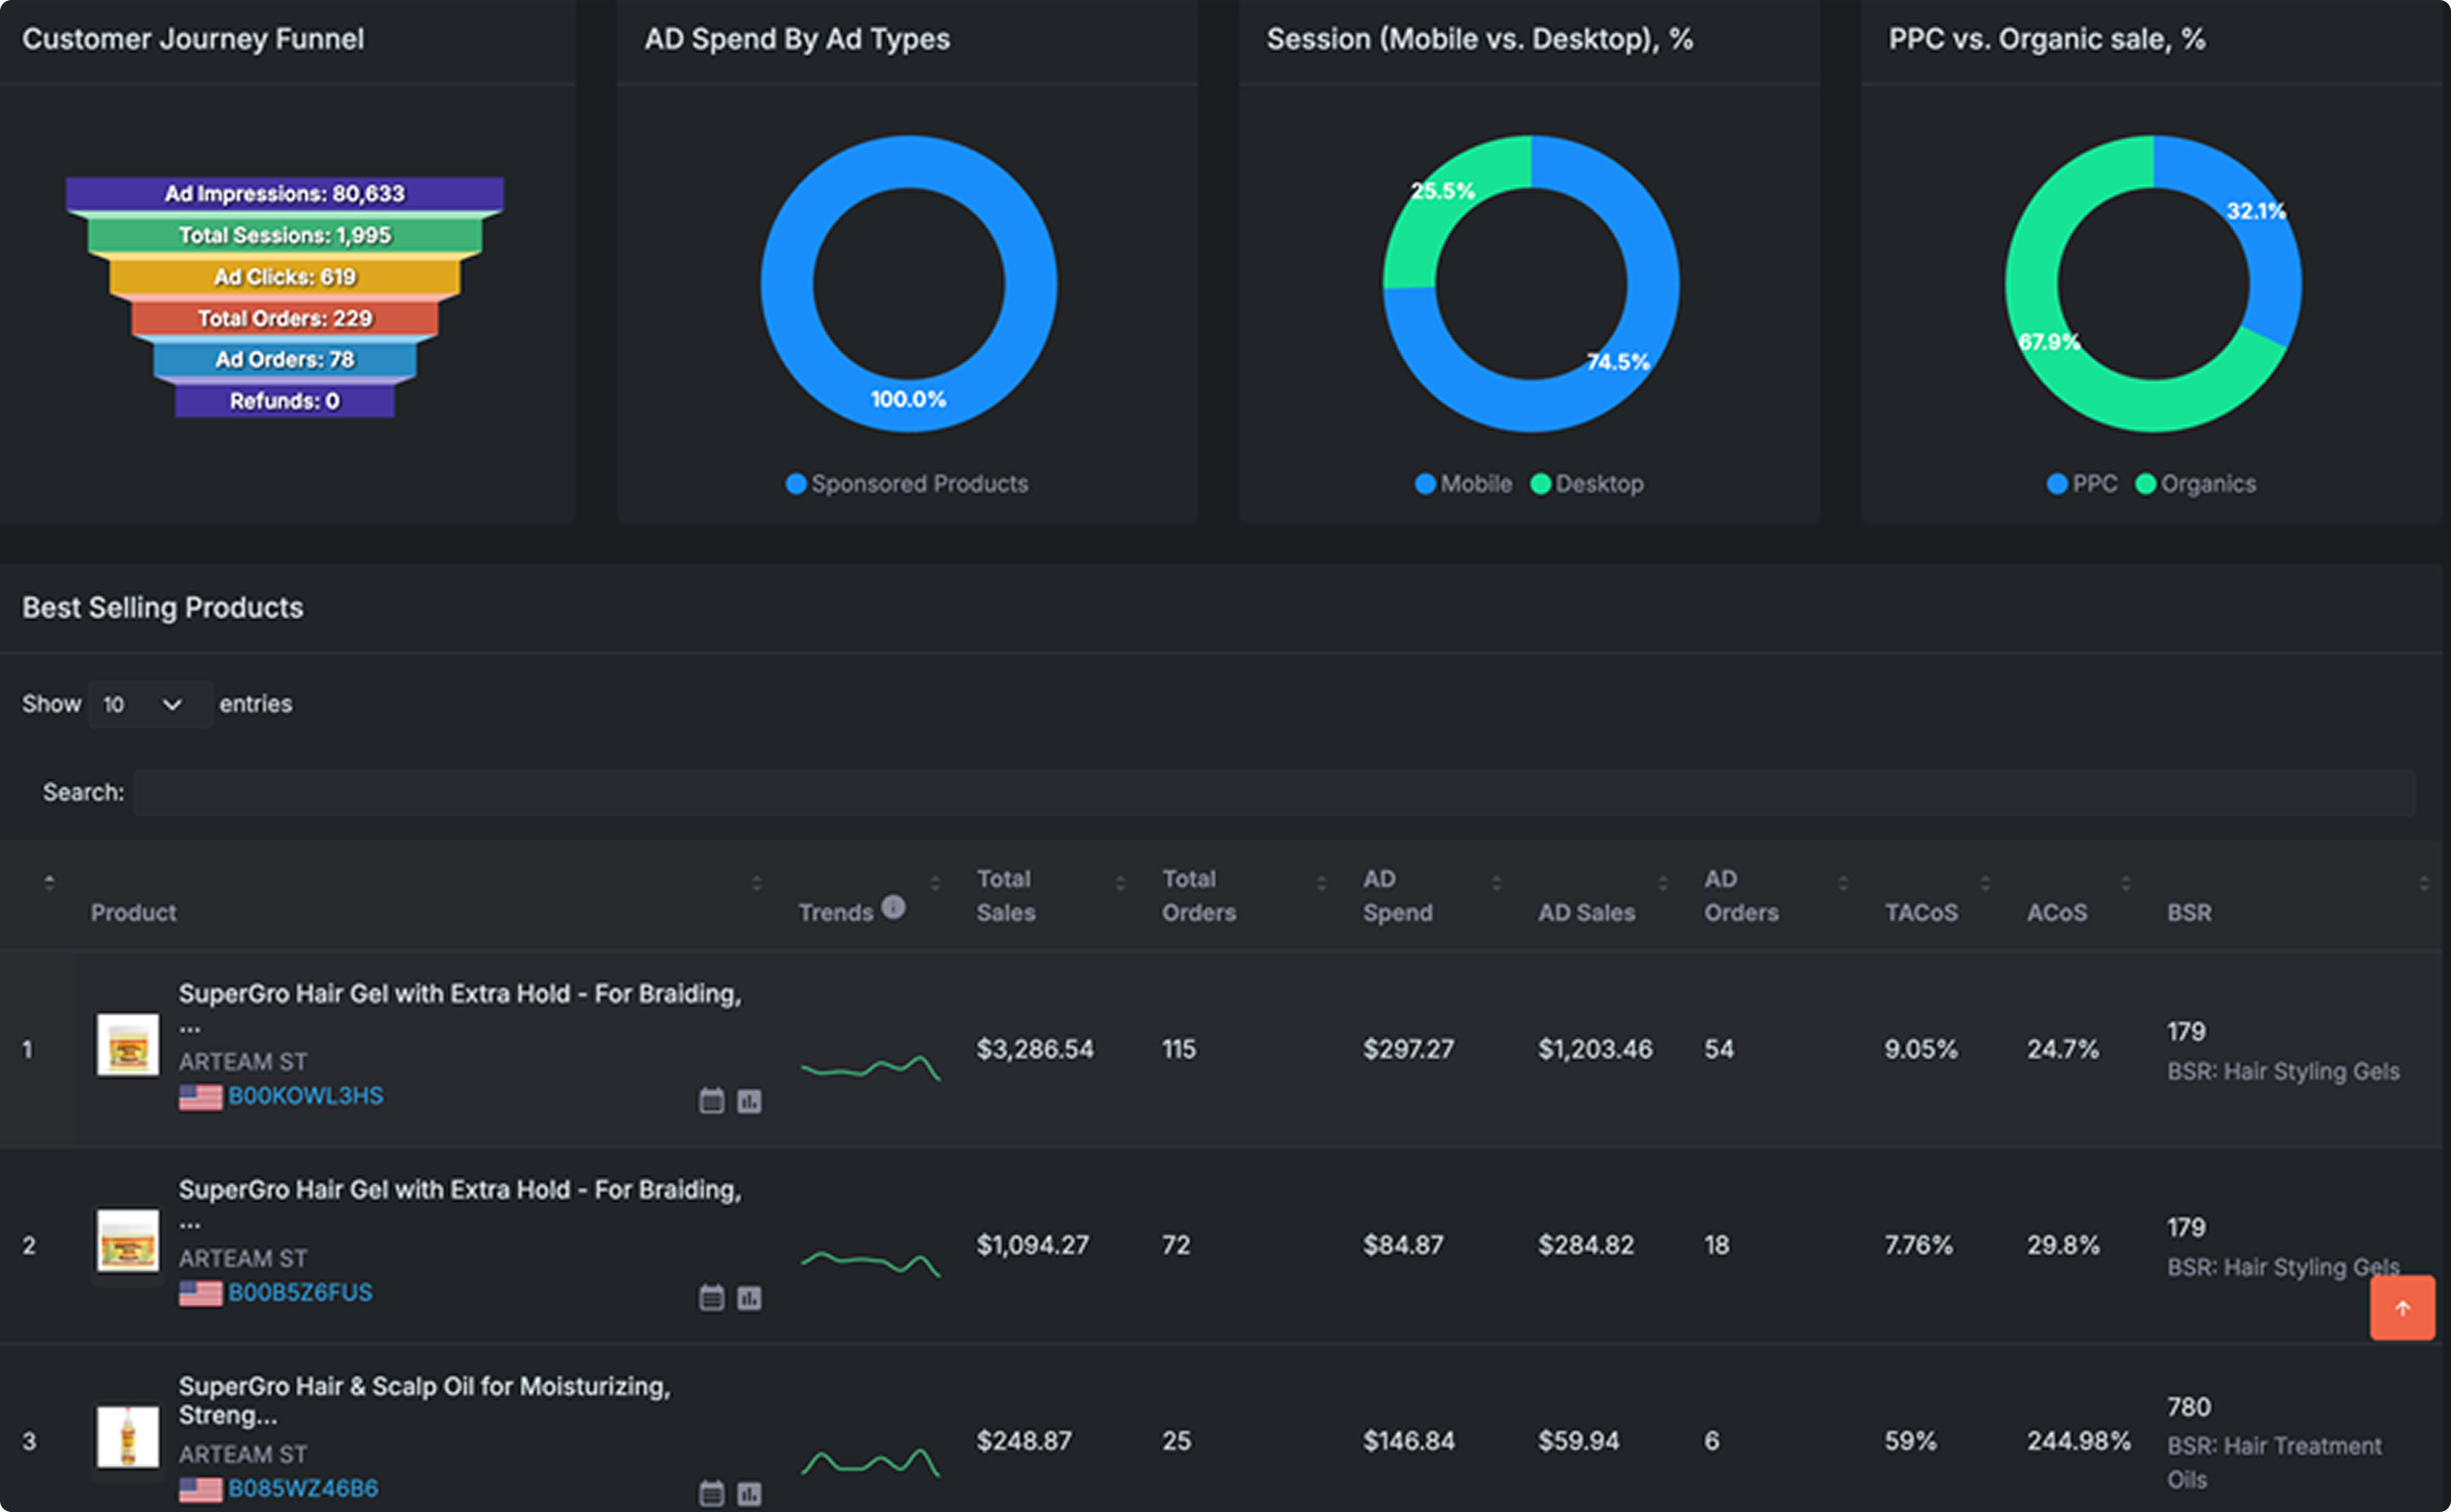This screenshot has height=1512, width=2451.
Task: Click the Trends info icon
Action: click(893, 907)
